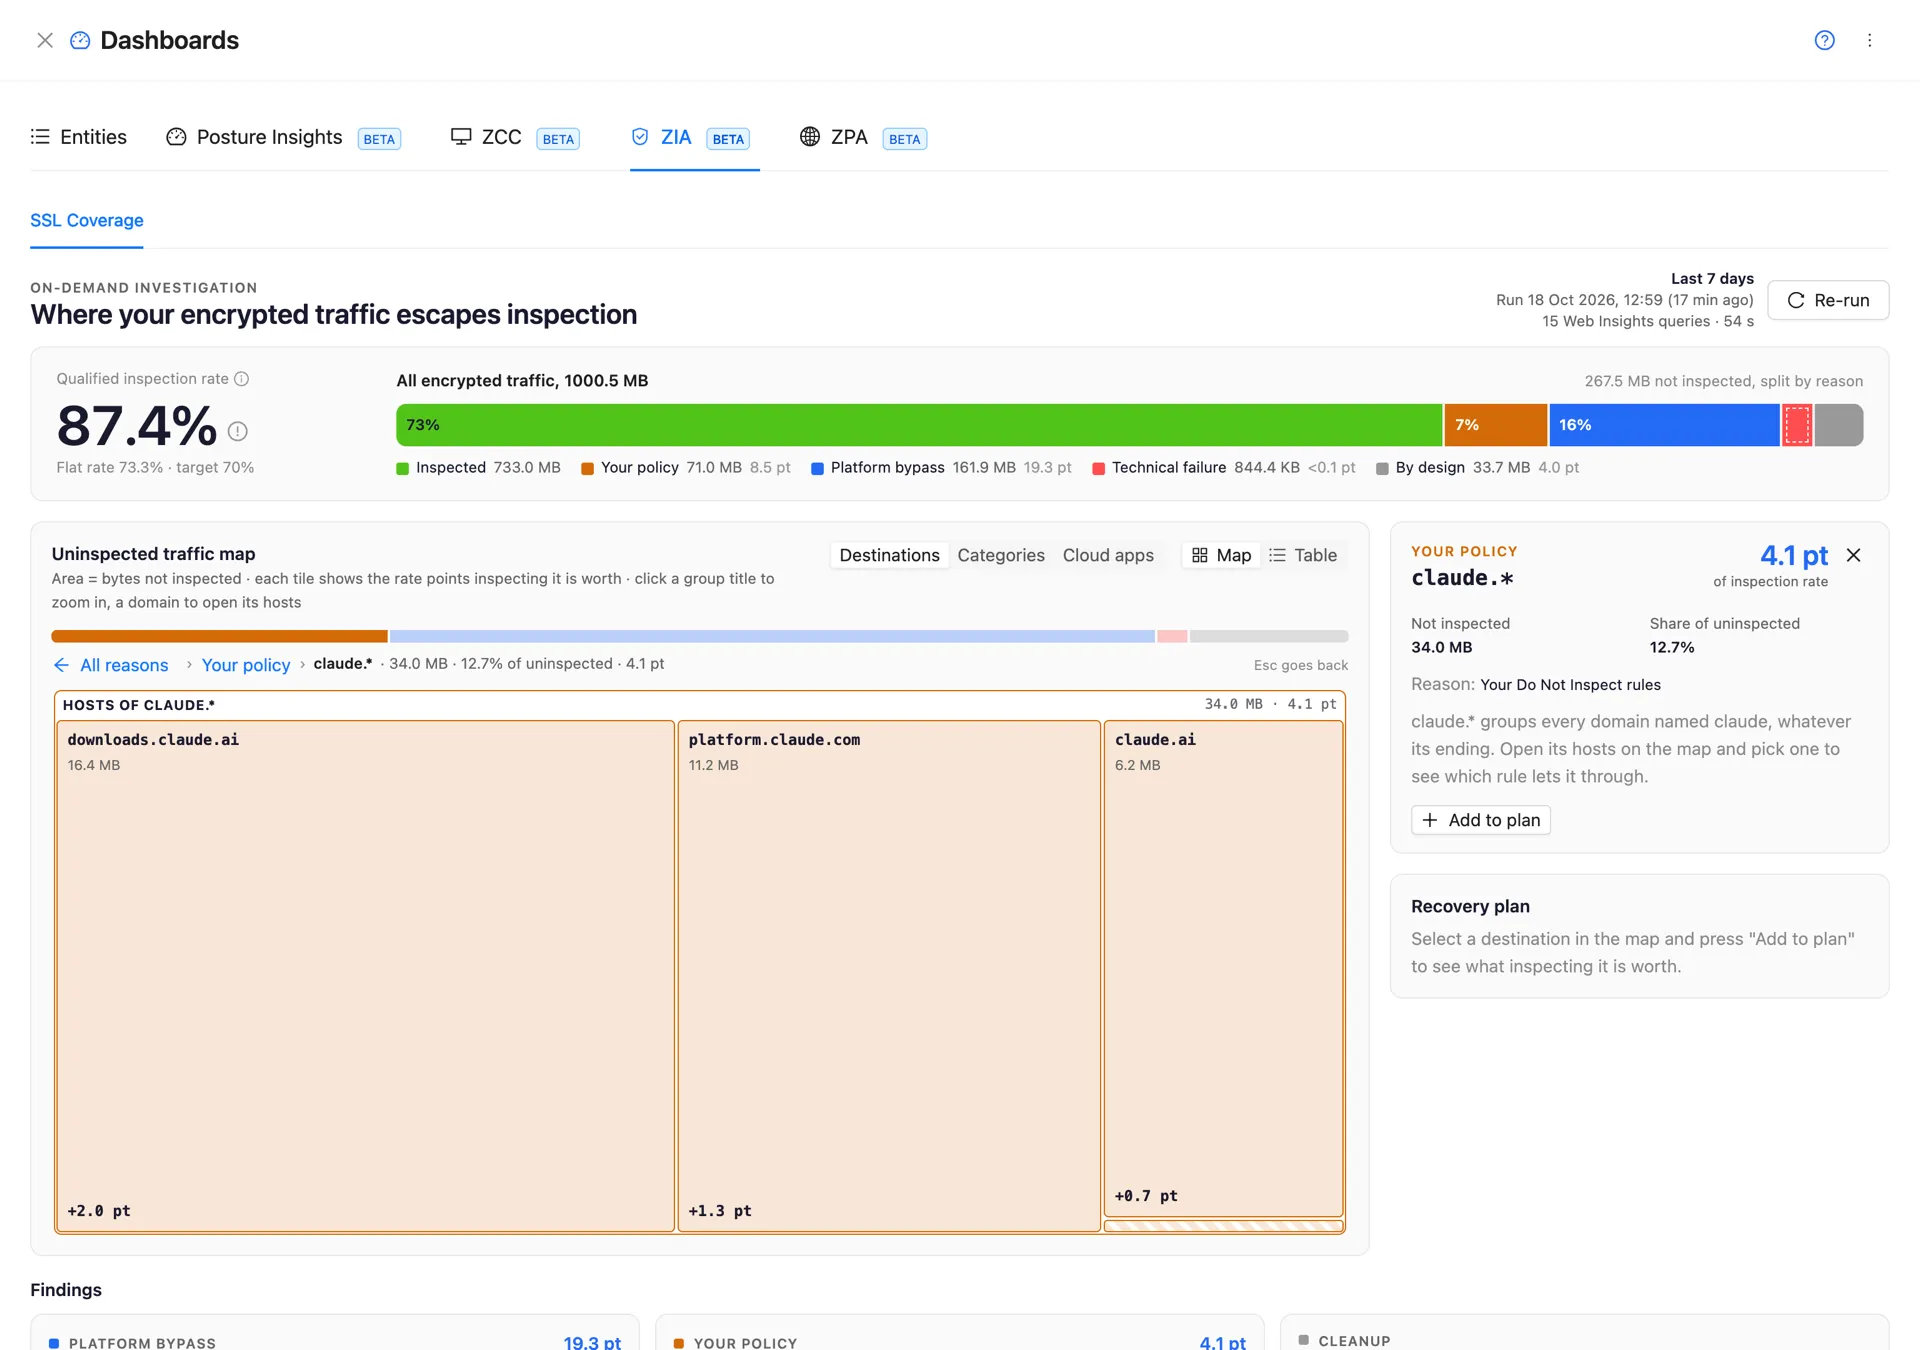This screenshot has height=1350, width=1920.
Task: Close the claude.* detail panel
Action: (x=1853, y=555)
